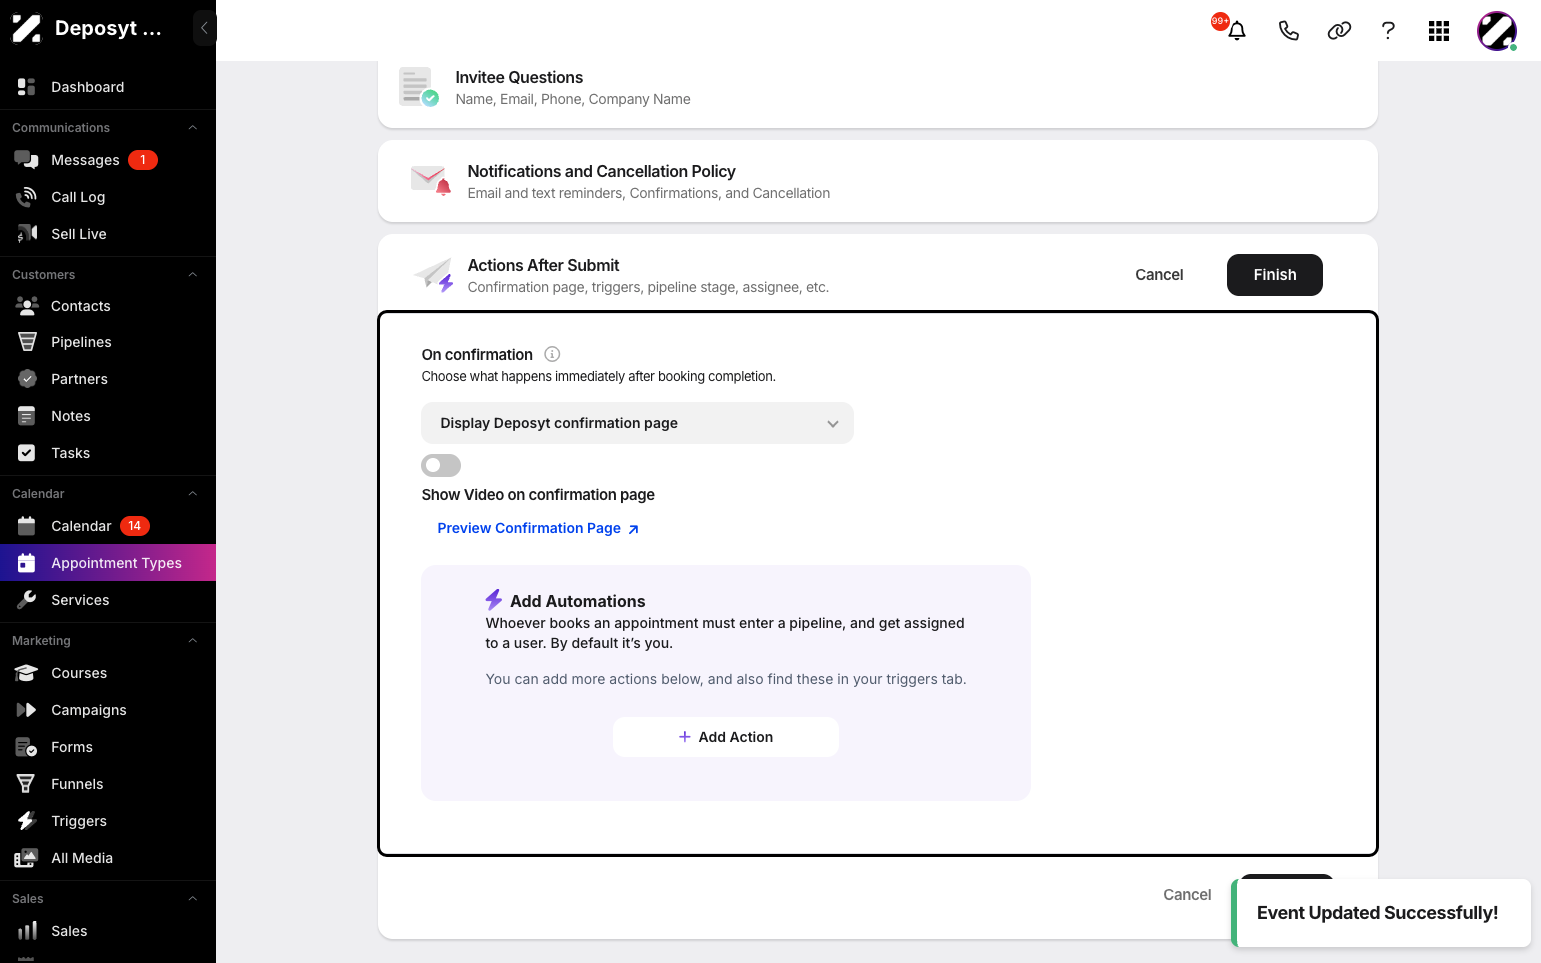Image resolution: width=1541 pixels, height=963 pixels.
Task: Click the Finish button
Action: click(1275, 275)
